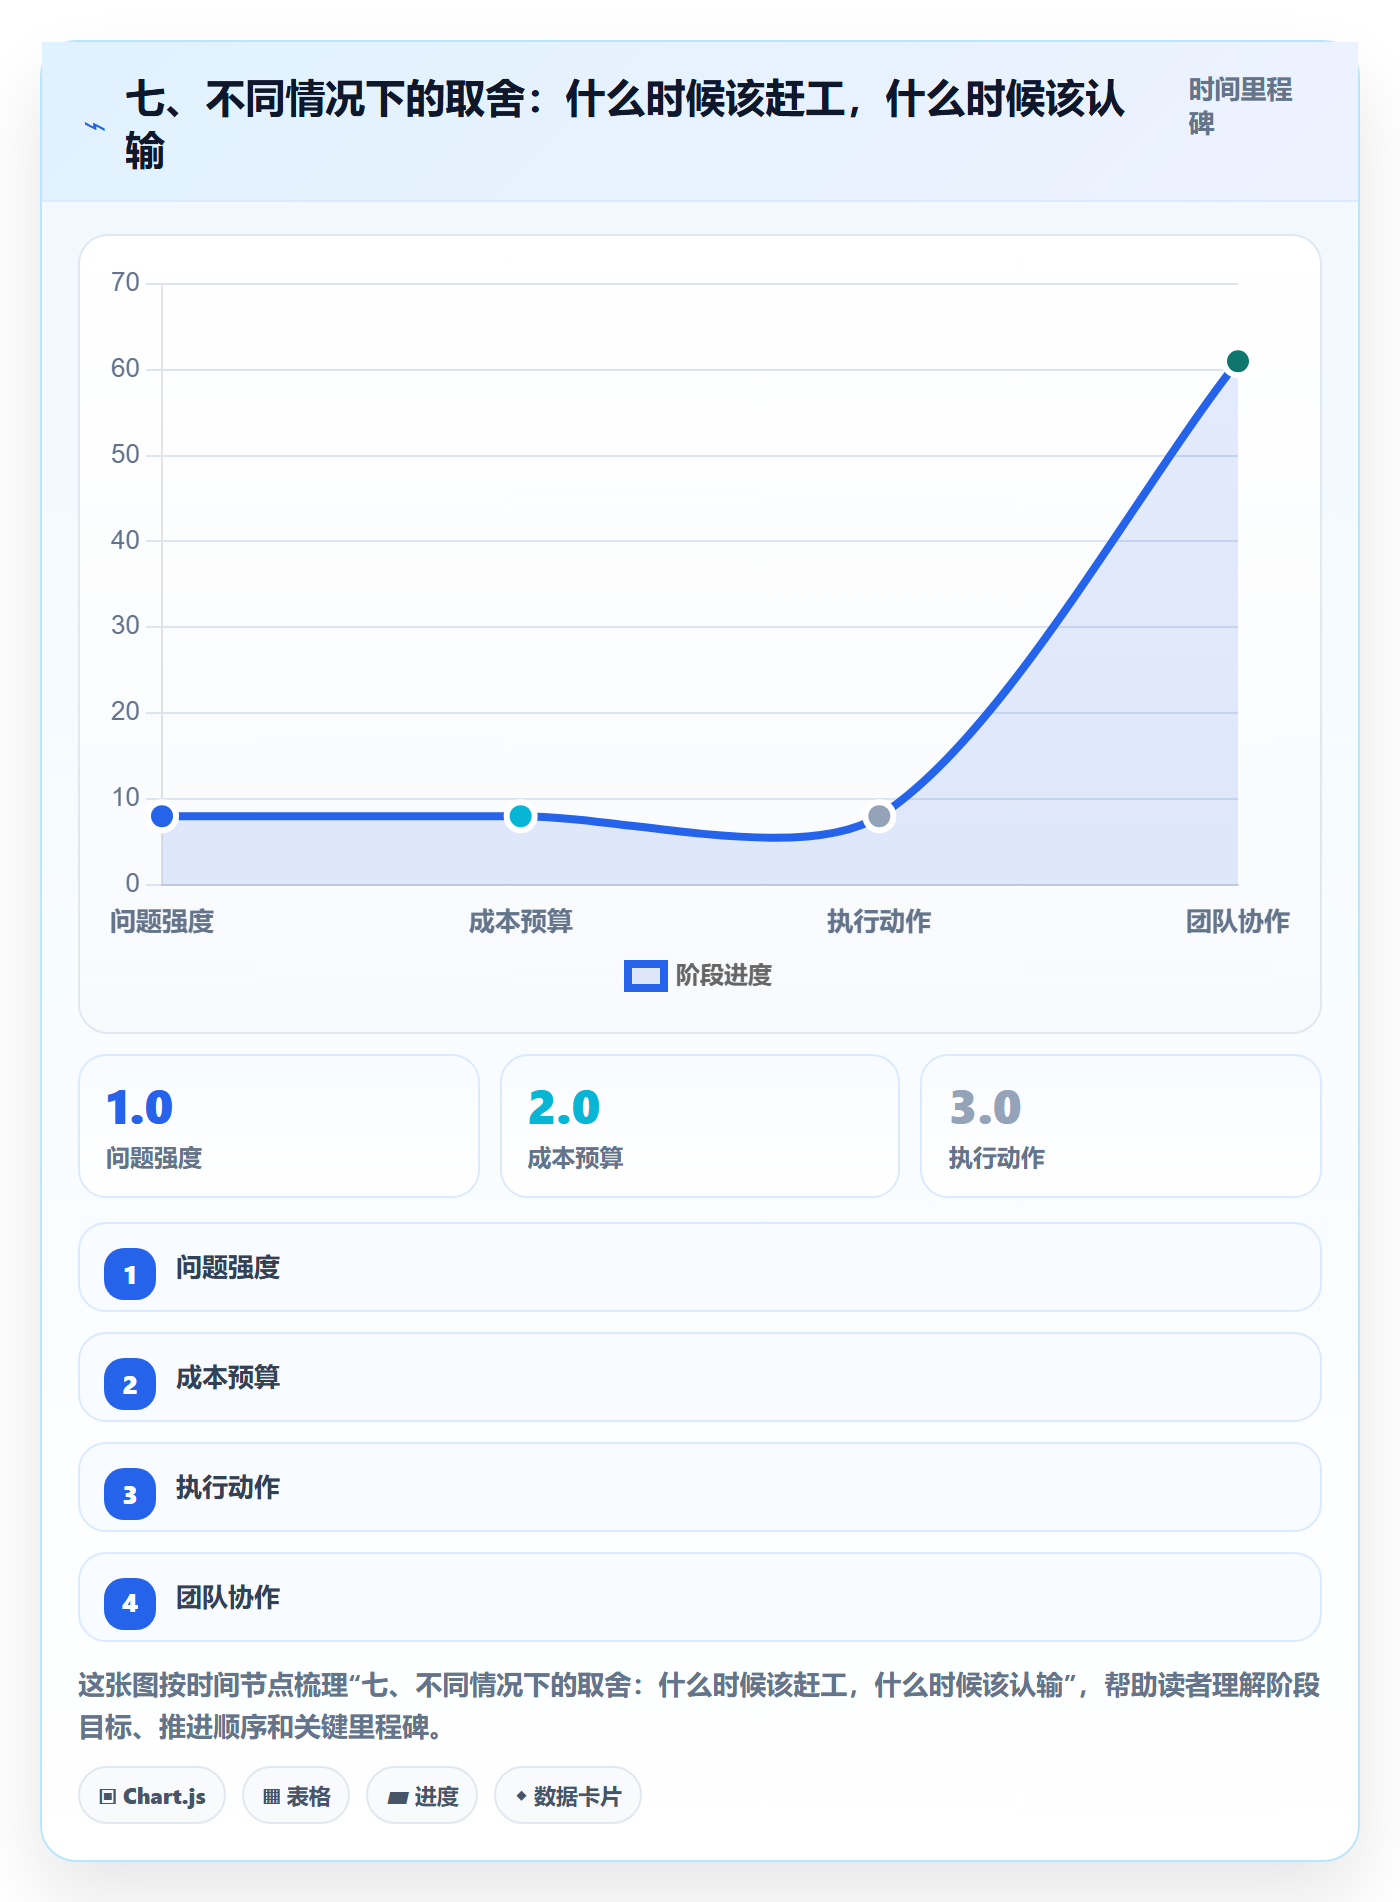The height and width of the screenshot is (1902, 1400).
Task: Open the 团队协作 step row
Action: click(700, 1597)
